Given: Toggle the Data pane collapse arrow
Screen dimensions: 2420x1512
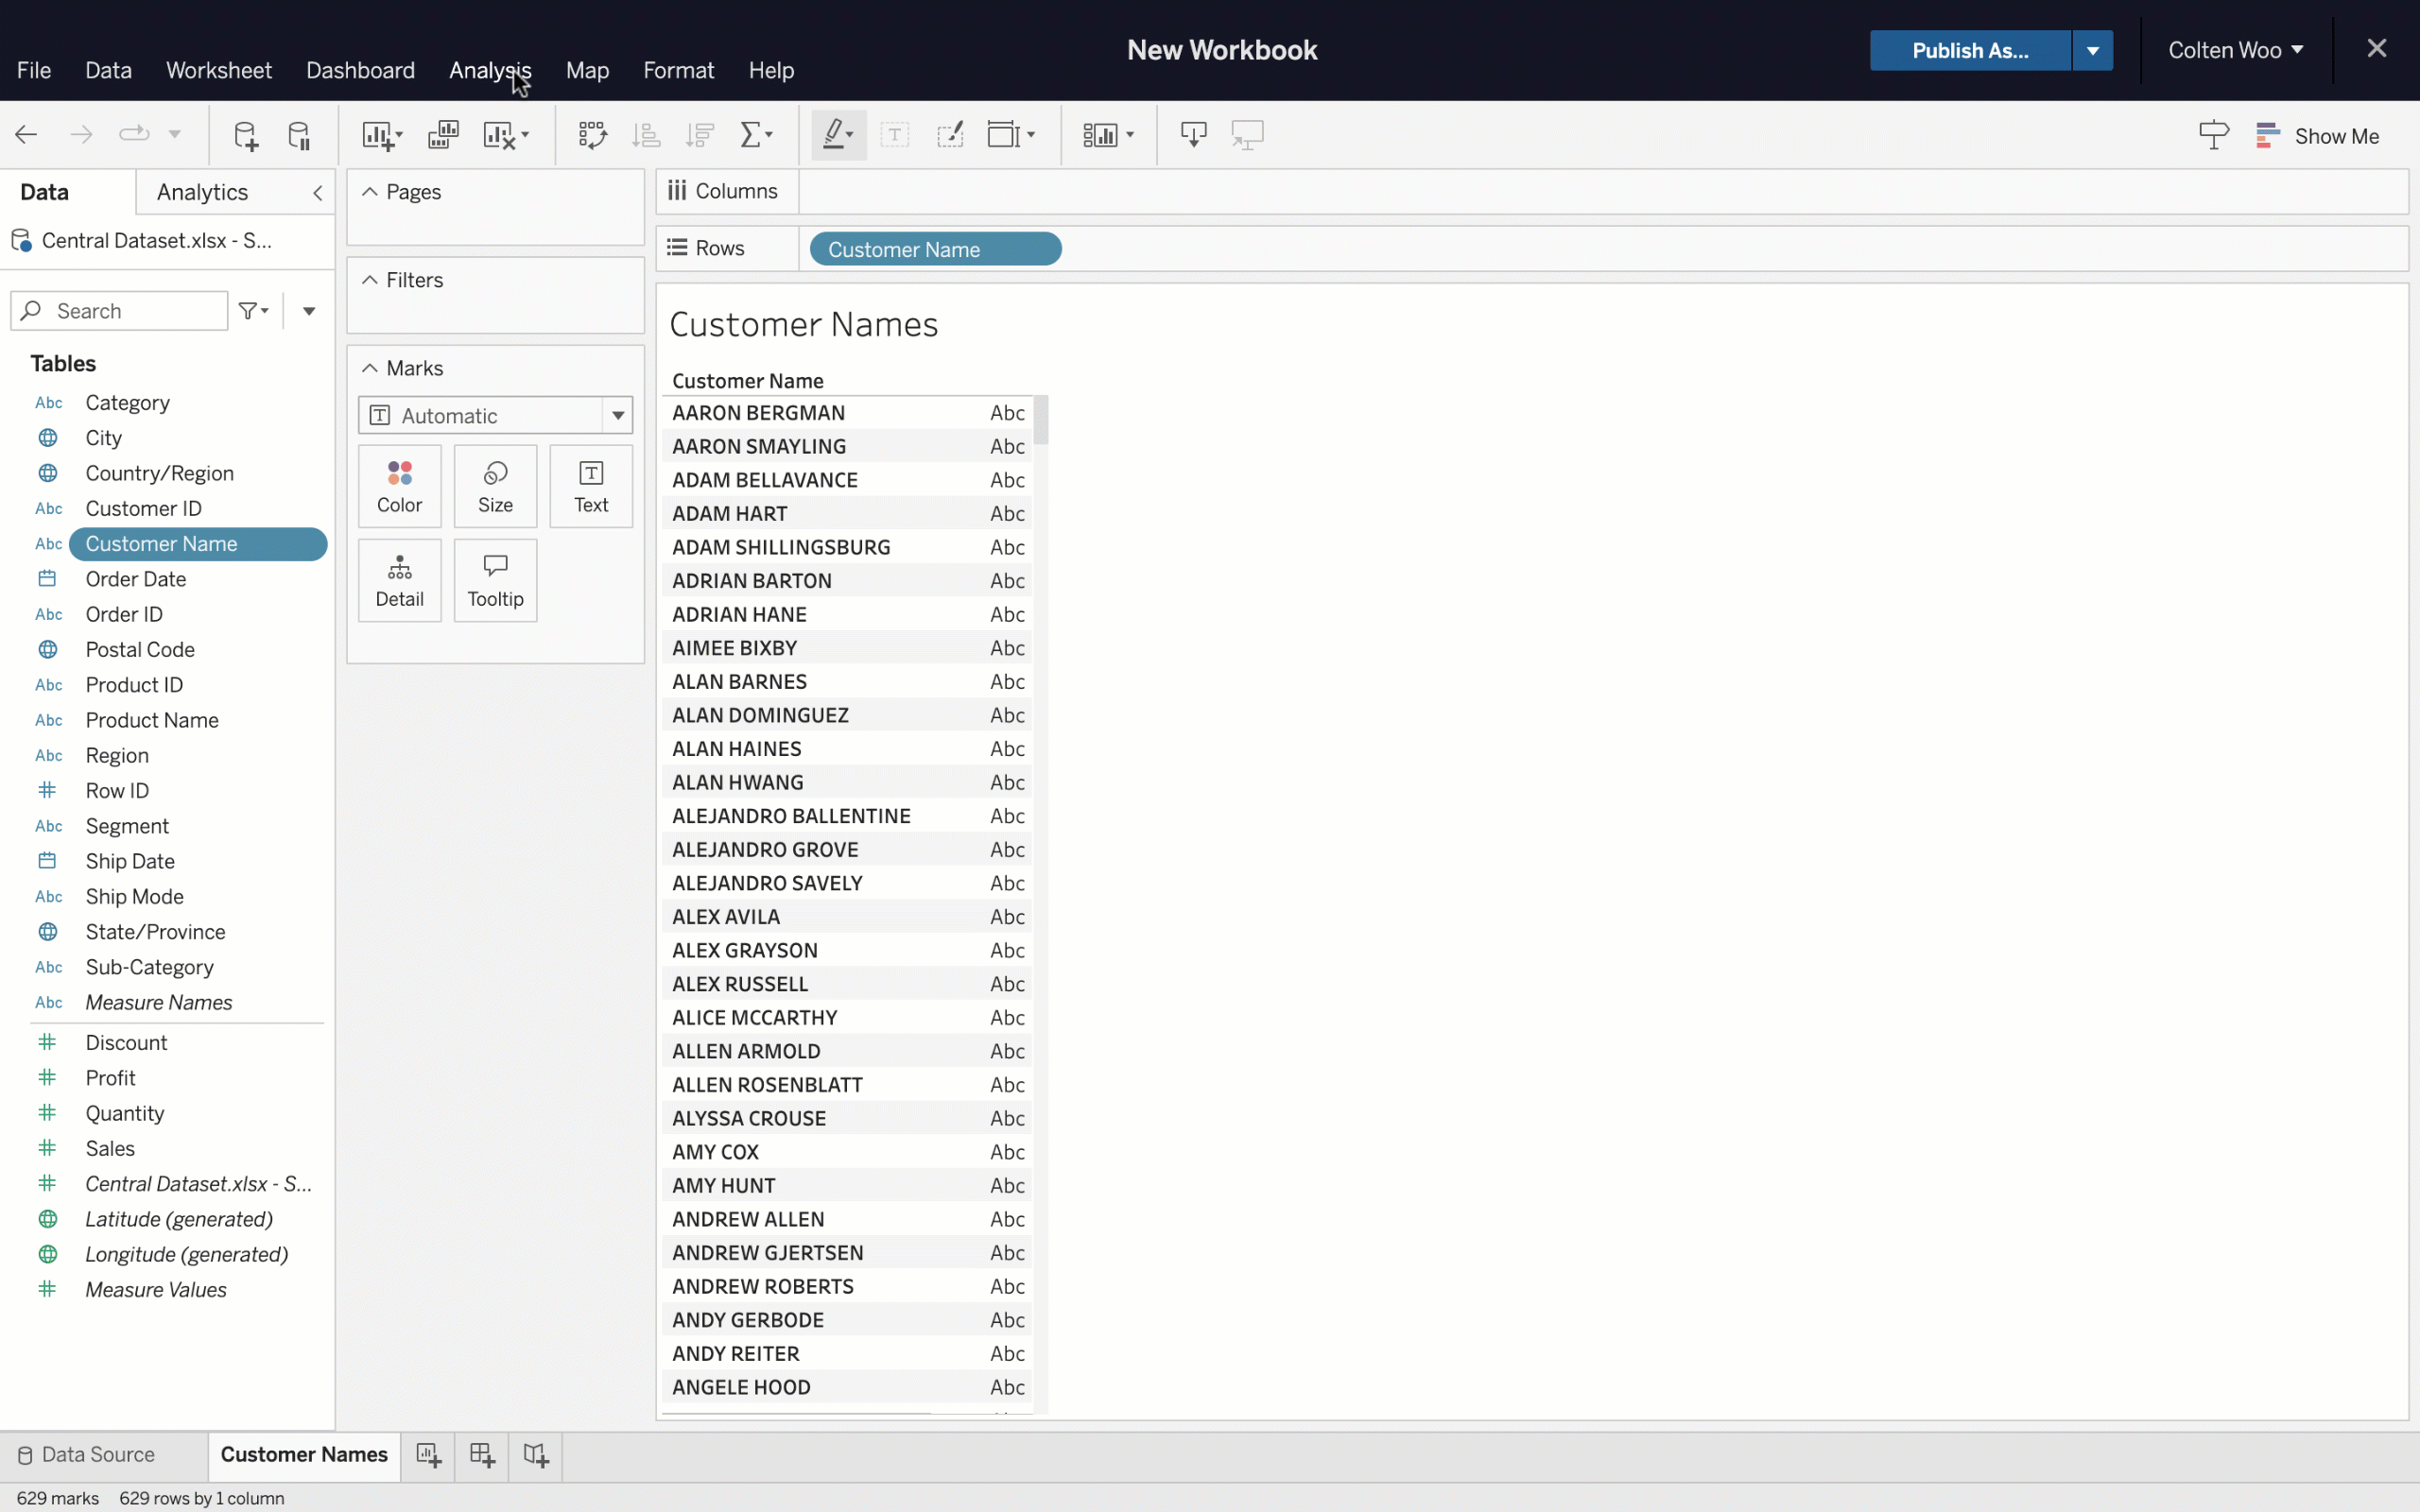Looking at the screenshot, I should pyautogui.click(x=316, y=192).
